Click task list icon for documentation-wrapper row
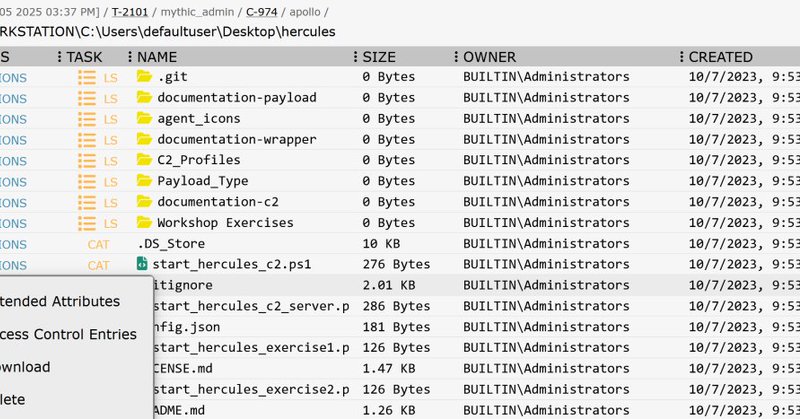Image resolution: width=800 pixels, height=419 pixels. 87,140
